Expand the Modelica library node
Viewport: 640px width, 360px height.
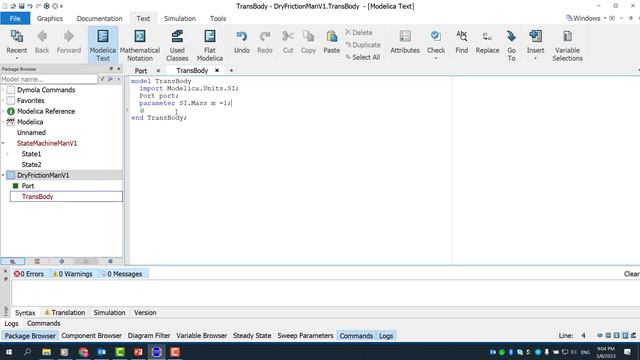(3, 122)
